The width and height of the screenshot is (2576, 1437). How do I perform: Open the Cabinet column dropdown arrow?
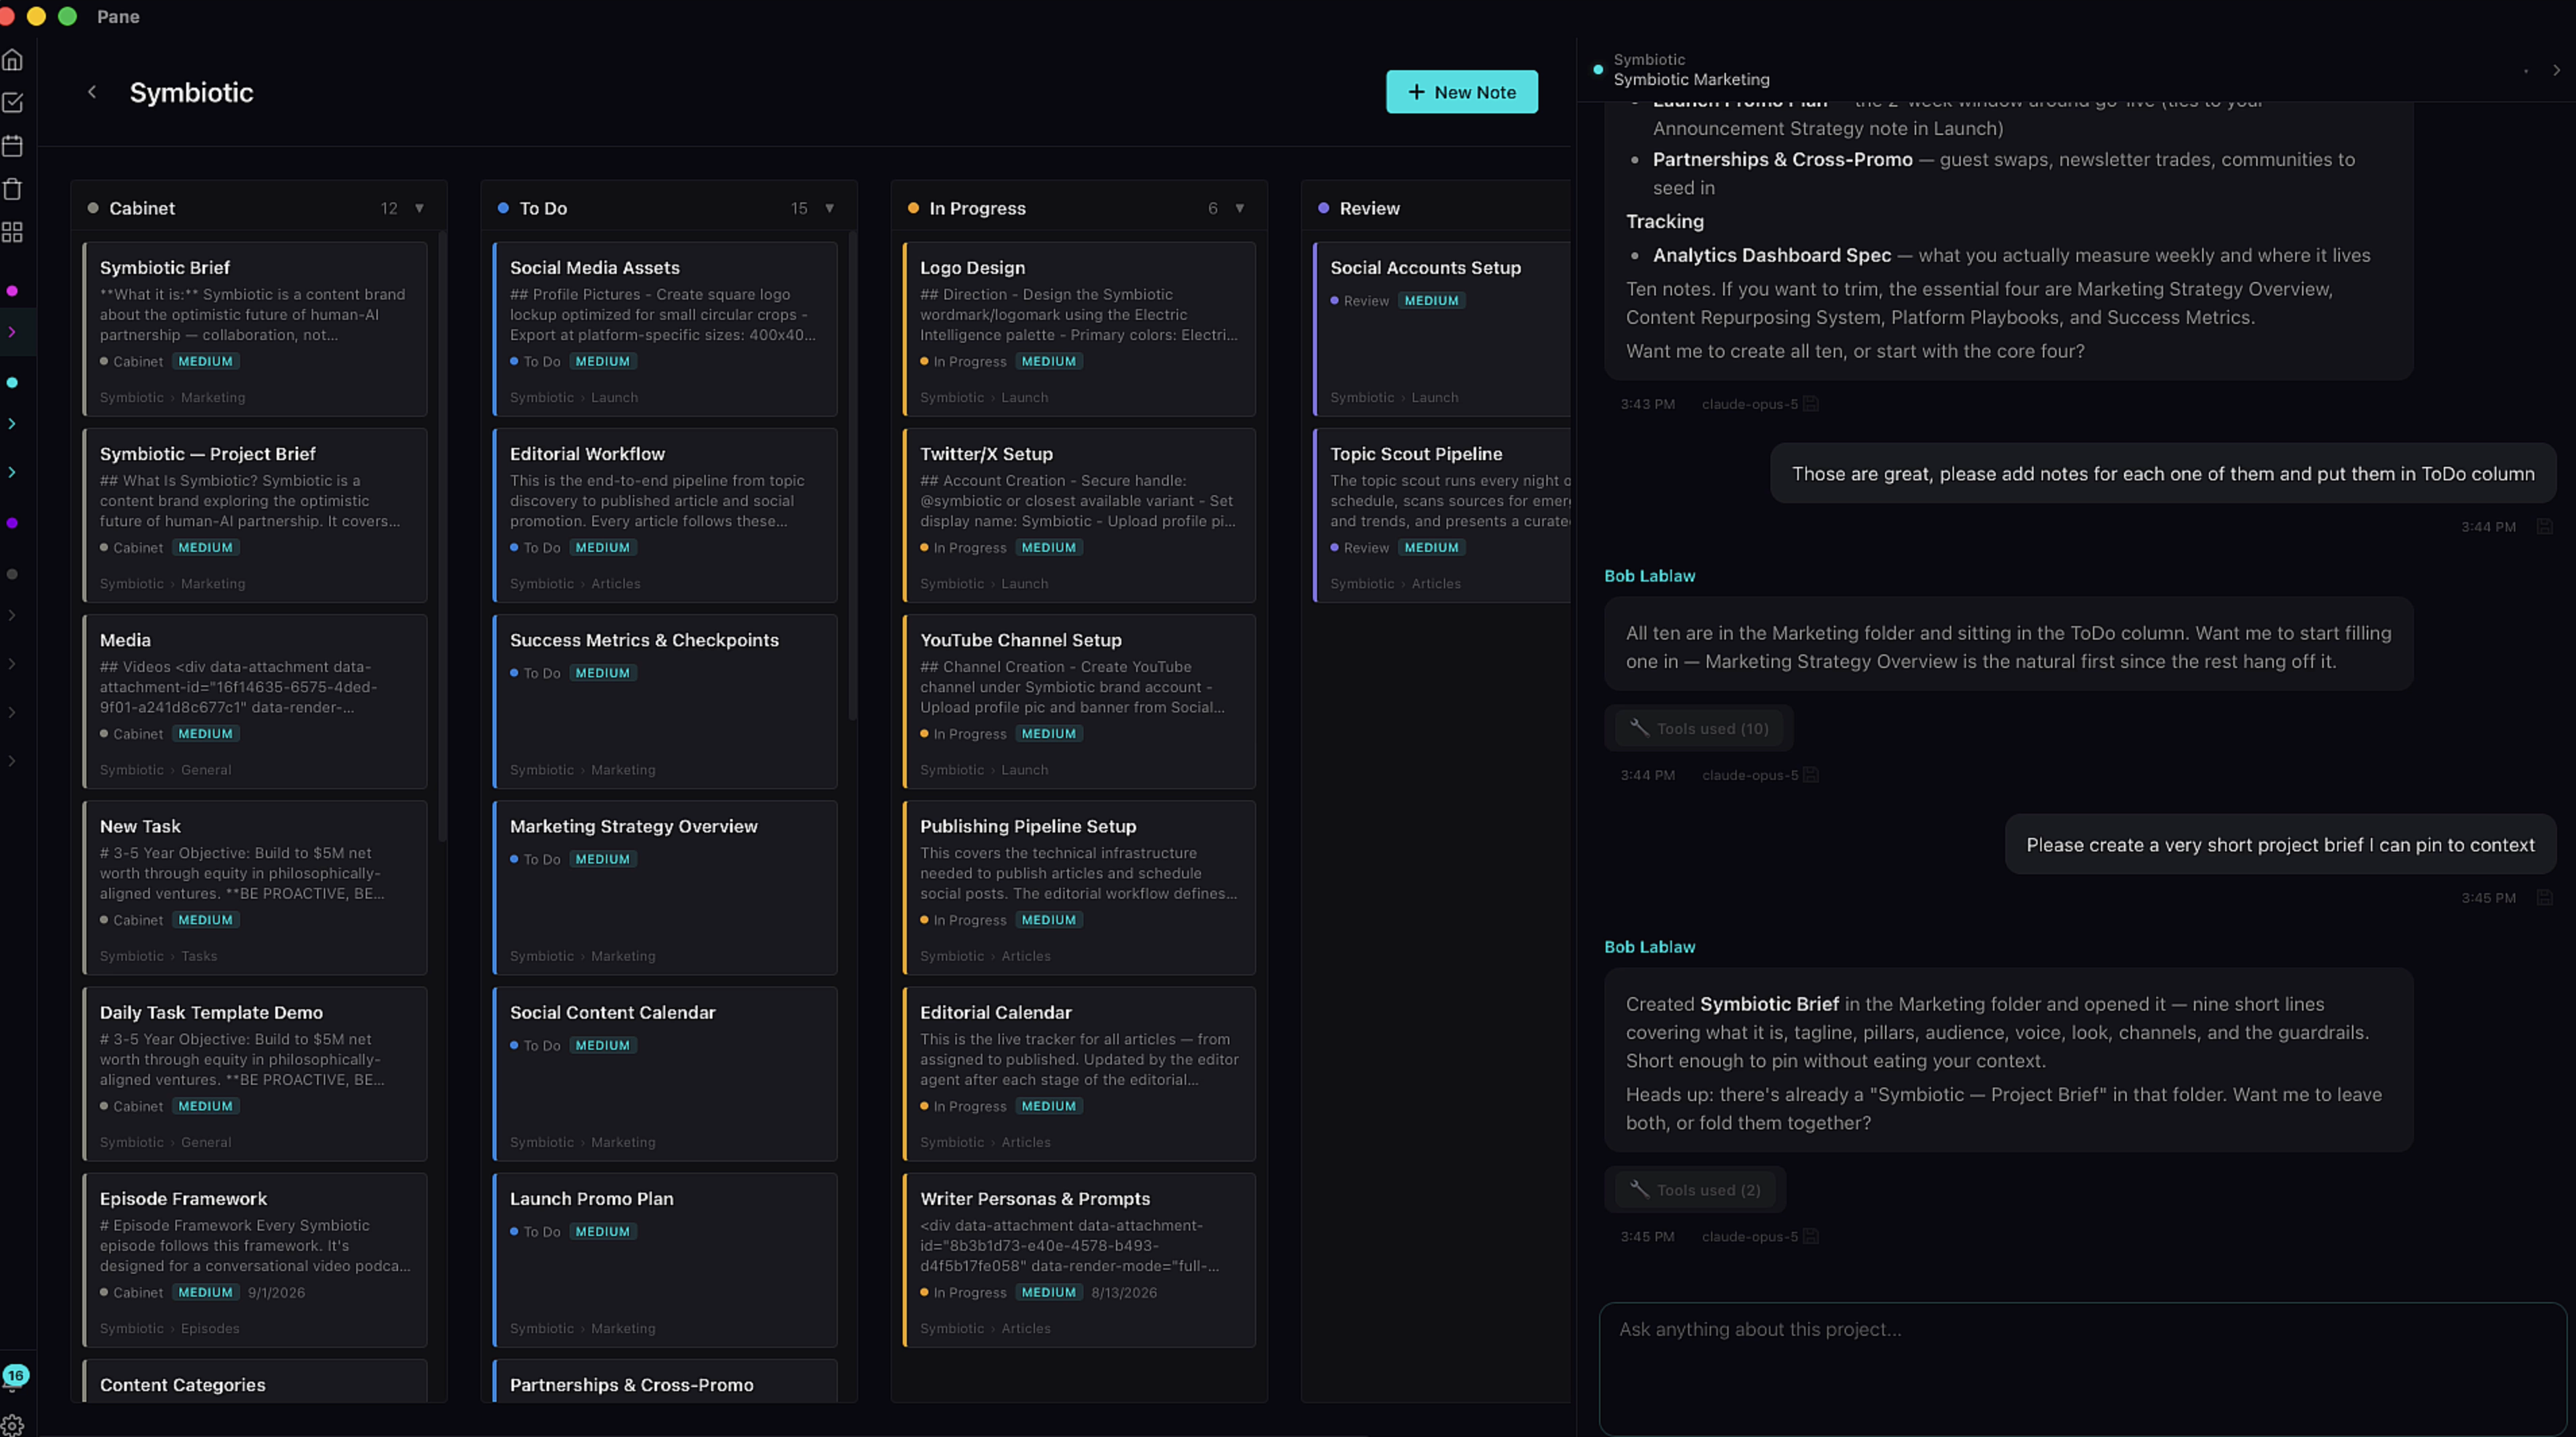pos(420,208)
